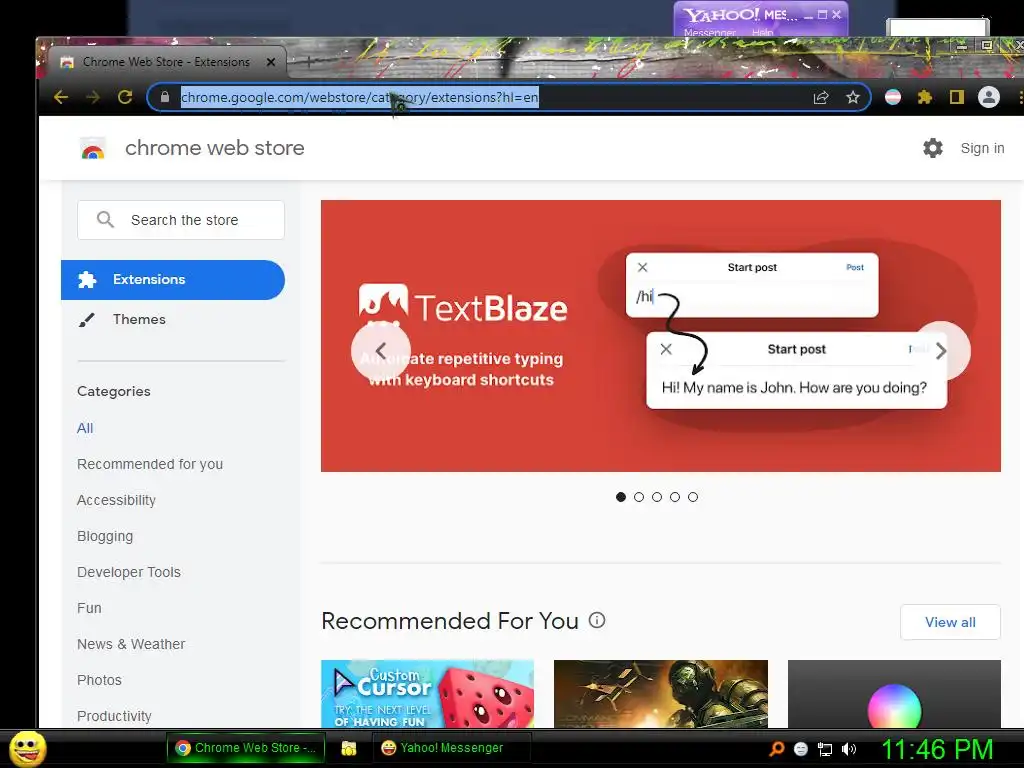Click the 11:46 PM clock
The height and width of the screenshot is (768, 1024).
936,749
